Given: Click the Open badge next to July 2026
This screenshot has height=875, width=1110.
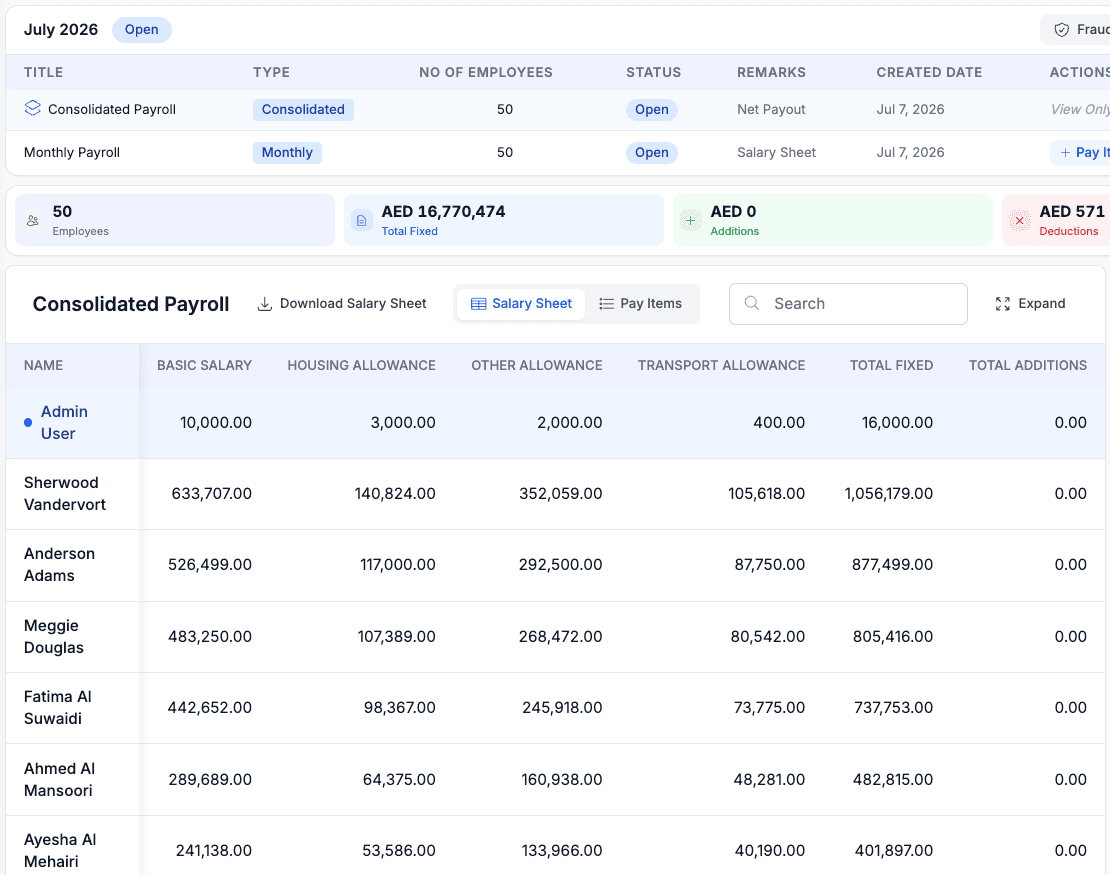Looking at the screenshot, I should pyautogui.click(x=142, y=30).
